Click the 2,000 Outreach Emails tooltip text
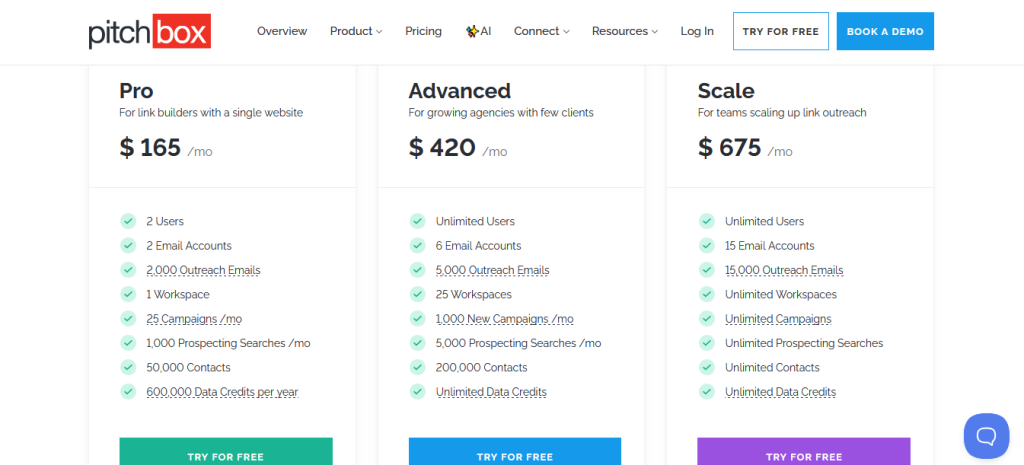The height and width of the screenshot is (465, 1024). coord(203,270)
